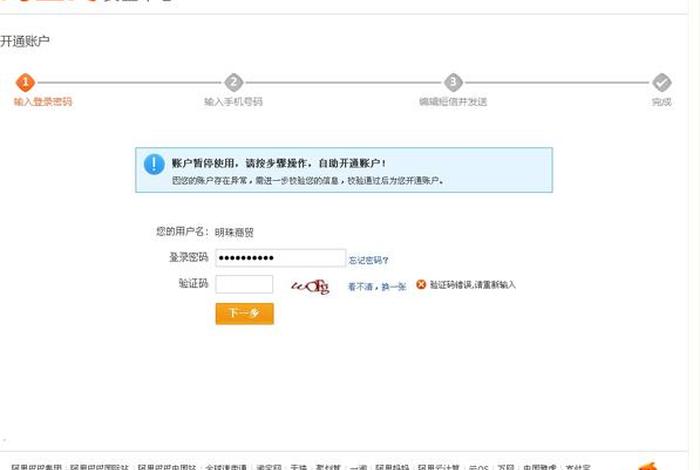Click the 完成 step label
Screen dimensions: 700x470
(x=662, y=102)
